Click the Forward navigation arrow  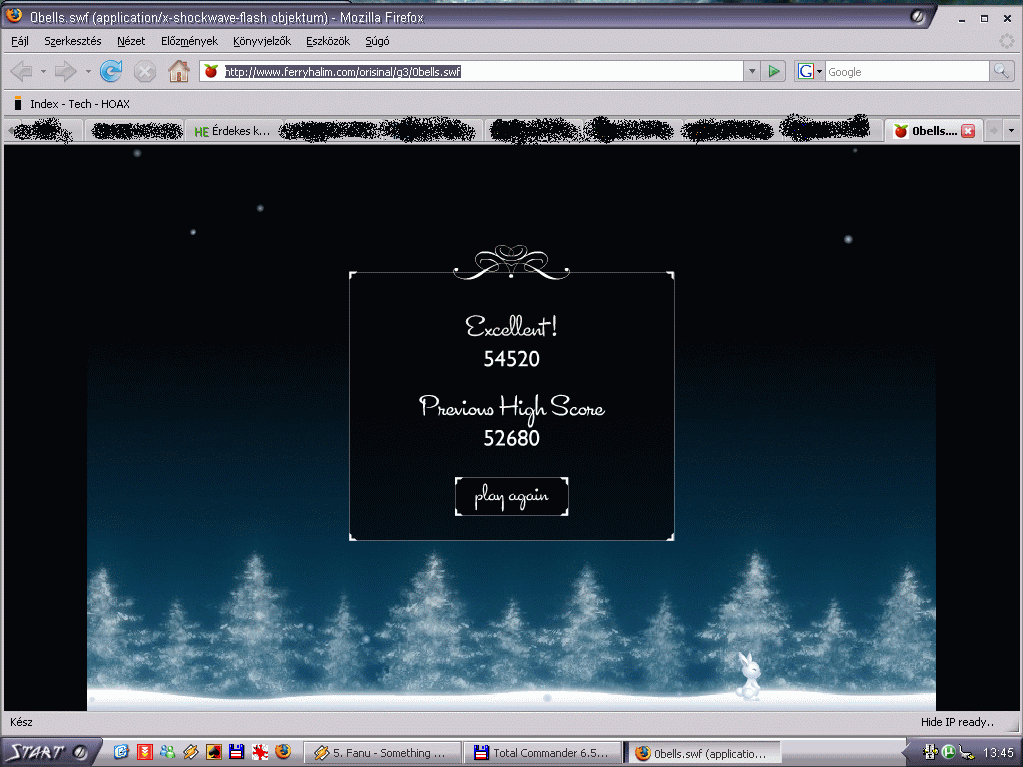[65, 71]
